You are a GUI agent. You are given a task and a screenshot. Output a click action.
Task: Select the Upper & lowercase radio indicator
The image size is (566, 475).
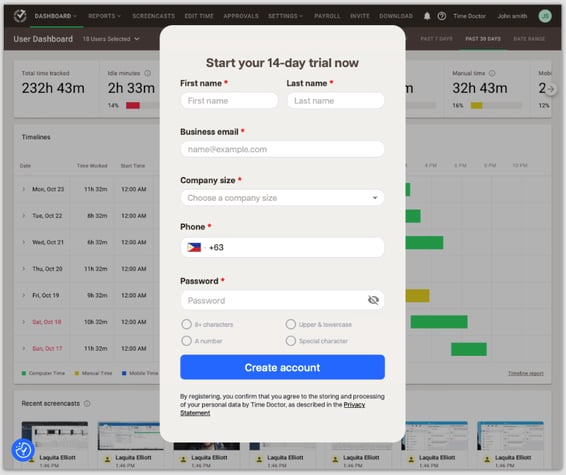pos(291,324)
